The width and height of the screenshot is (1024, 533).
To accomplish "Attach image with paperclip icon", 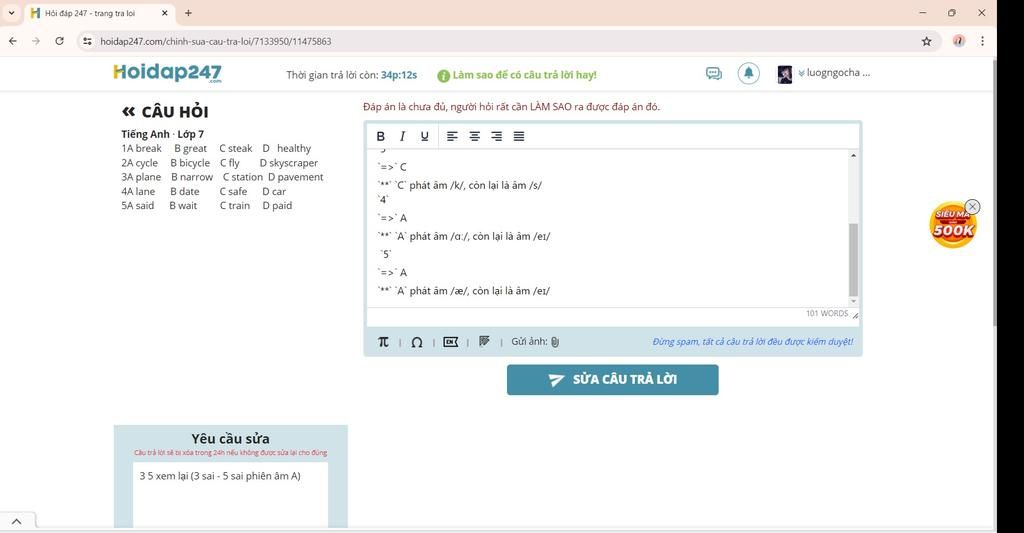I will click(x=555, y=342).
